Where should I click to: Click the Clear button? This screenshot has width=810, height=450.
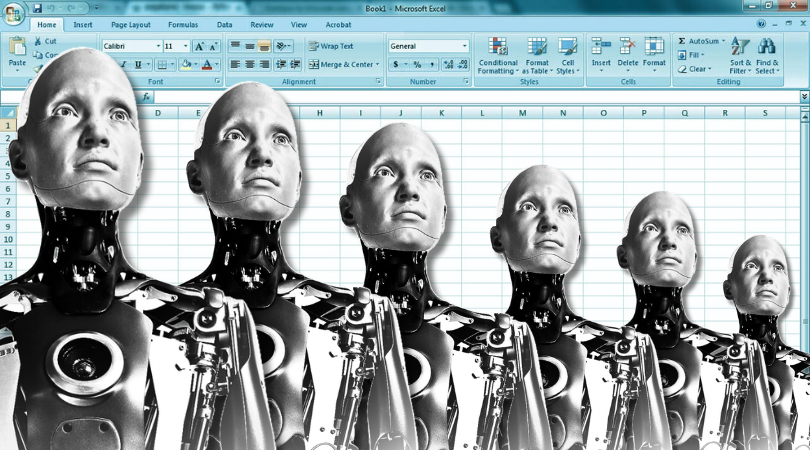[x=695, y=69]
